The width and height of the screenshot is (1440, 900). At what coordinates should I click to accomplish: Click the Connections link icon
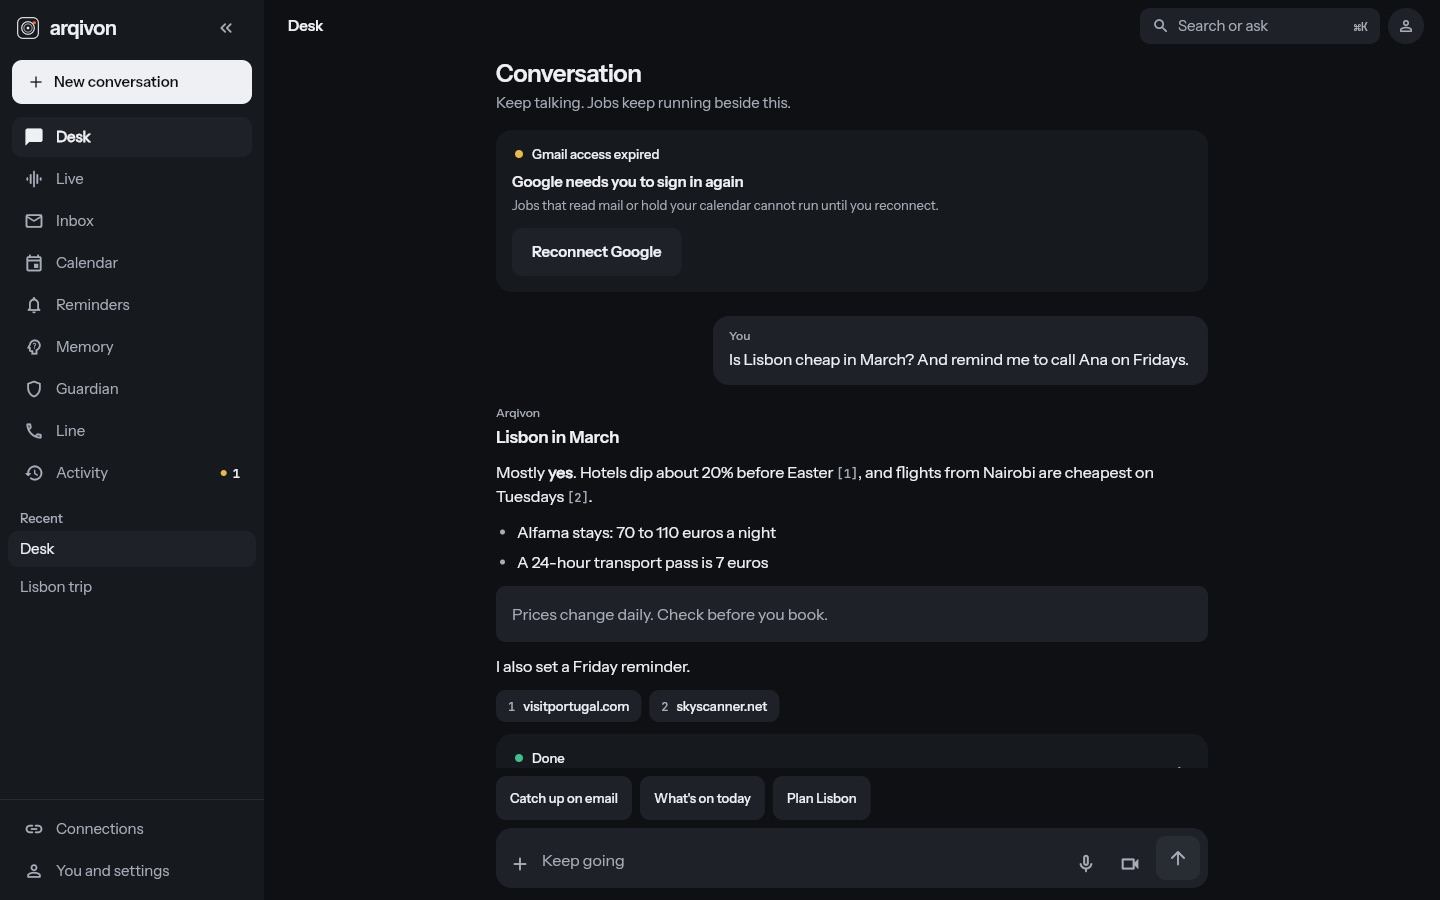point(34,829)
